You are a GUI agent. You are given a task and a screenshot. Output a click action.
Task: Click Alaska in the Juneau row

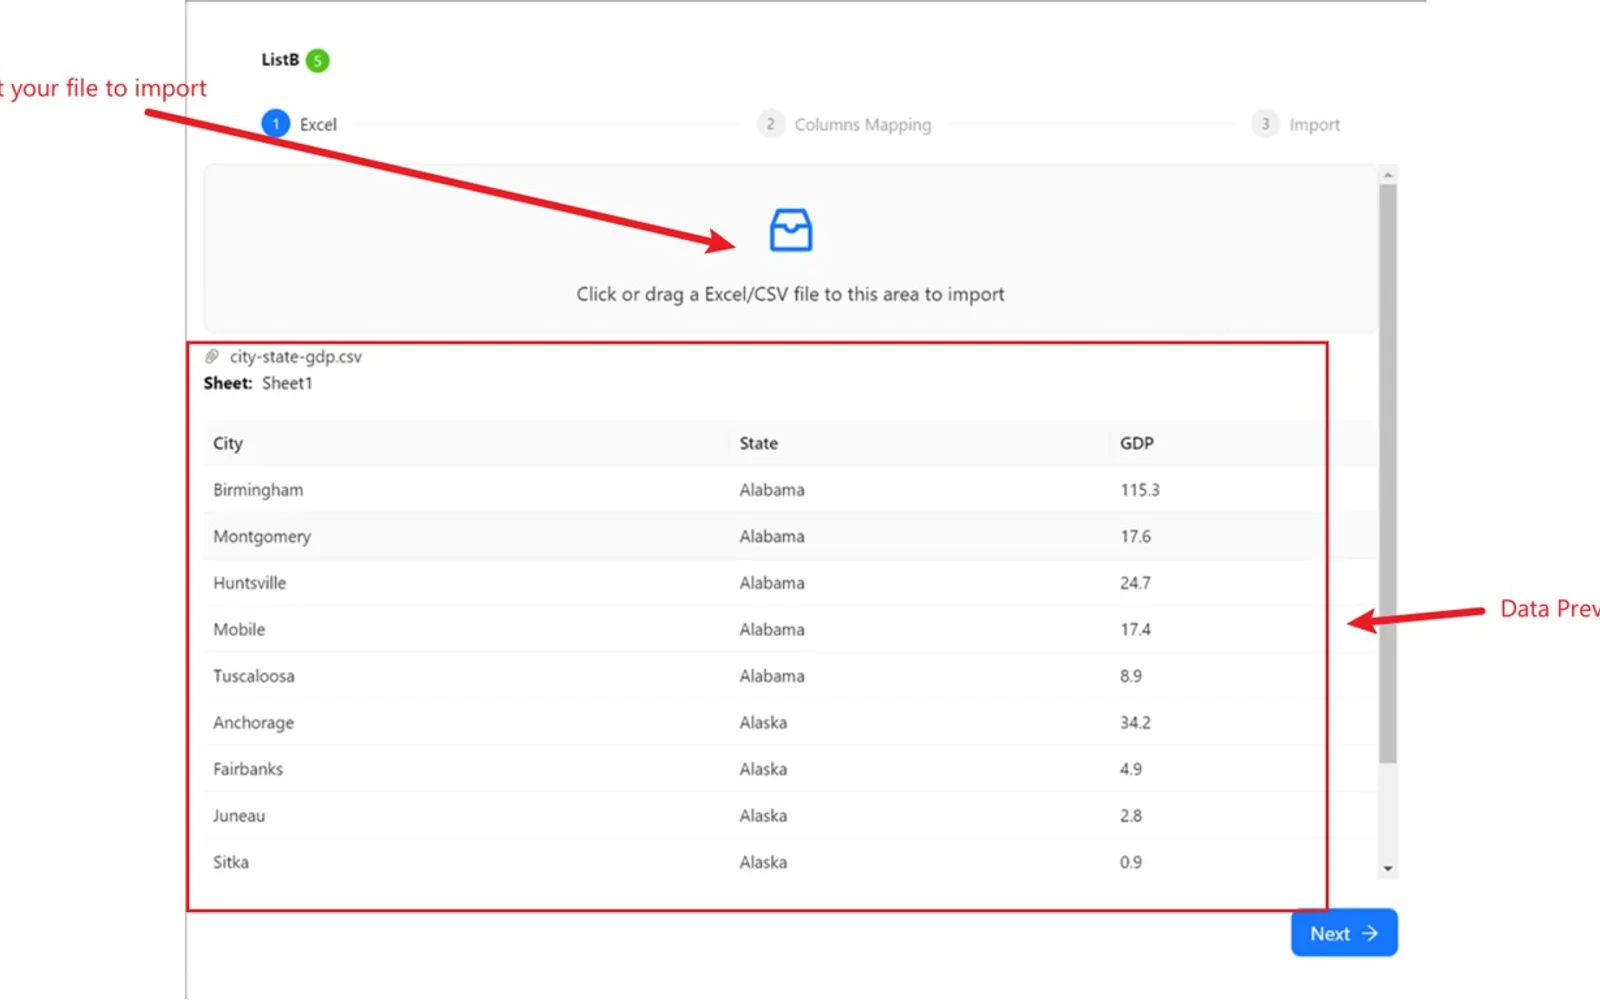(763, 816)
